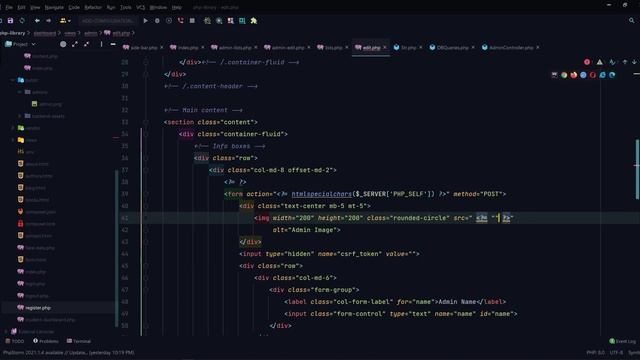Image resolution: width=640 pixels, height=360 pixels.
Task: Collapse the blue public folder in project tree
Action: coord(13,80)
